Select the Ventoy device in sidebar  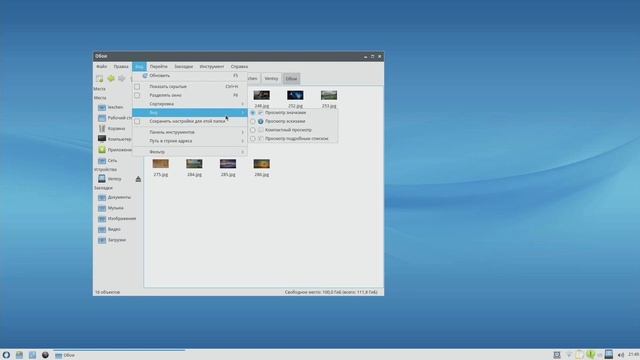click(110, 179)
